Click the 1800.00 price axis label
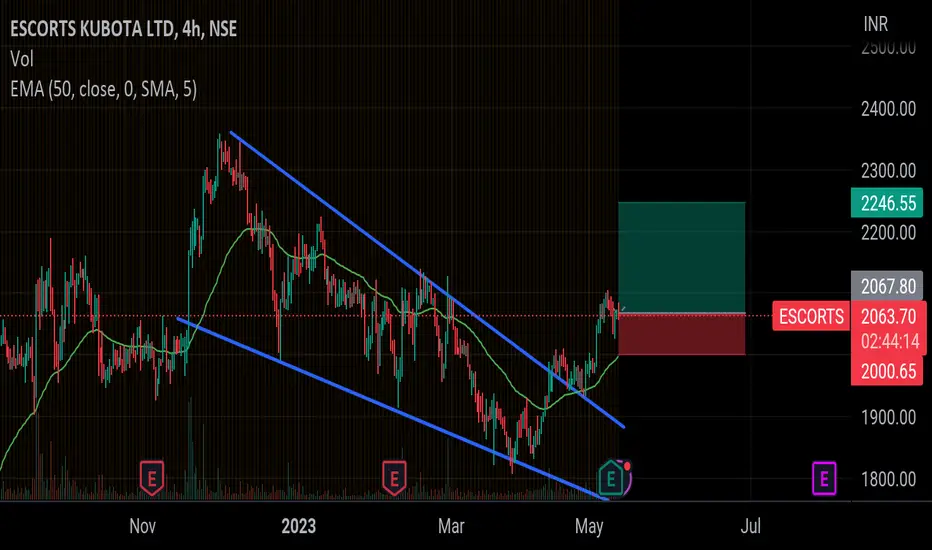This screenshot has width=932, height=550. [x=888, y=479]
